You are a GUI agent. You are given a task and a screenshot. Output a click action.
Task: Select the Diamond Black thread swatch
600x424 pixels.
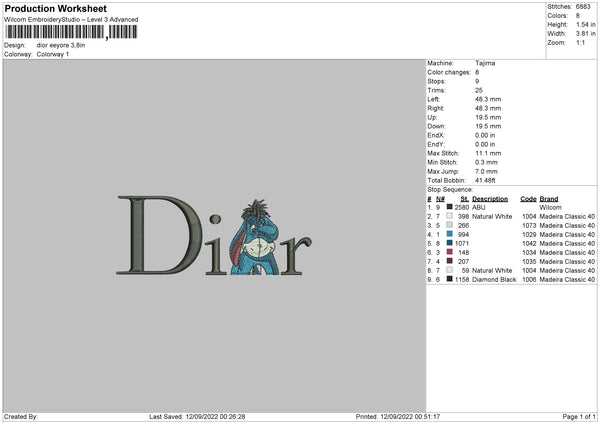[450, 279]
